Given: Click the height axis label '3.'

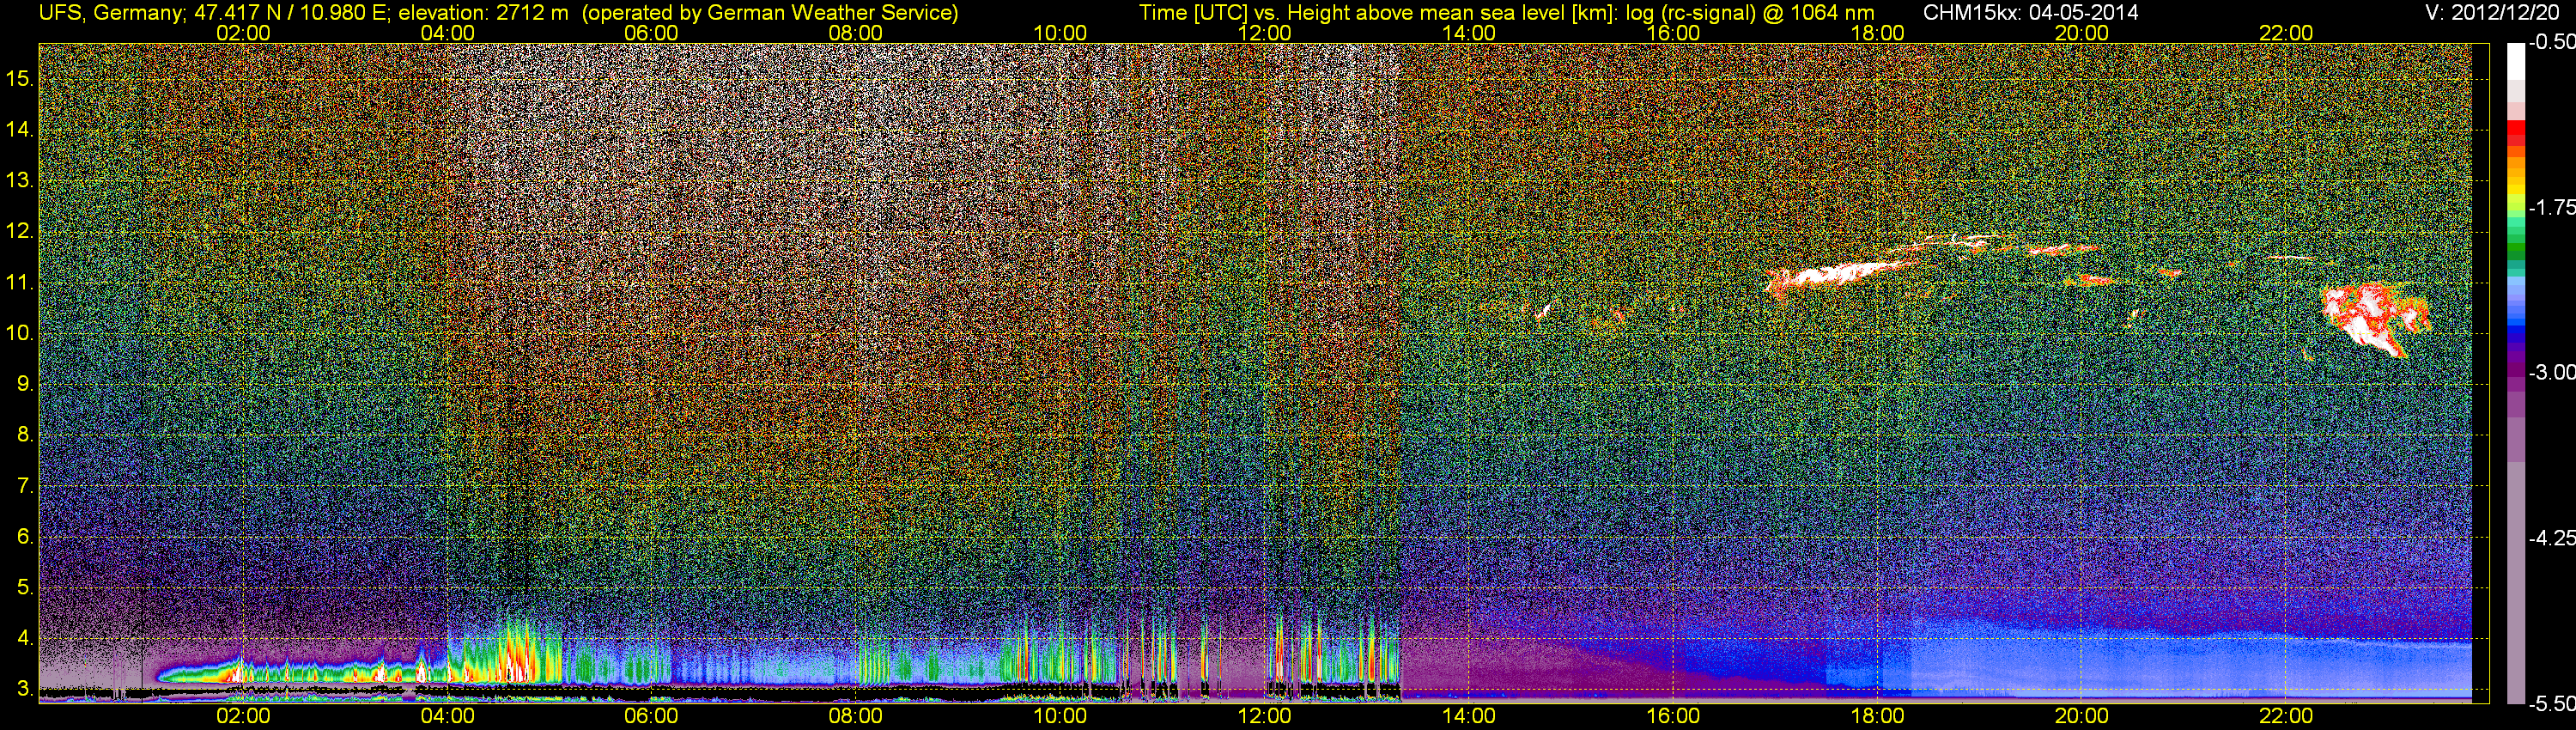Looking at the screenshot, I should tap(25, 689).
